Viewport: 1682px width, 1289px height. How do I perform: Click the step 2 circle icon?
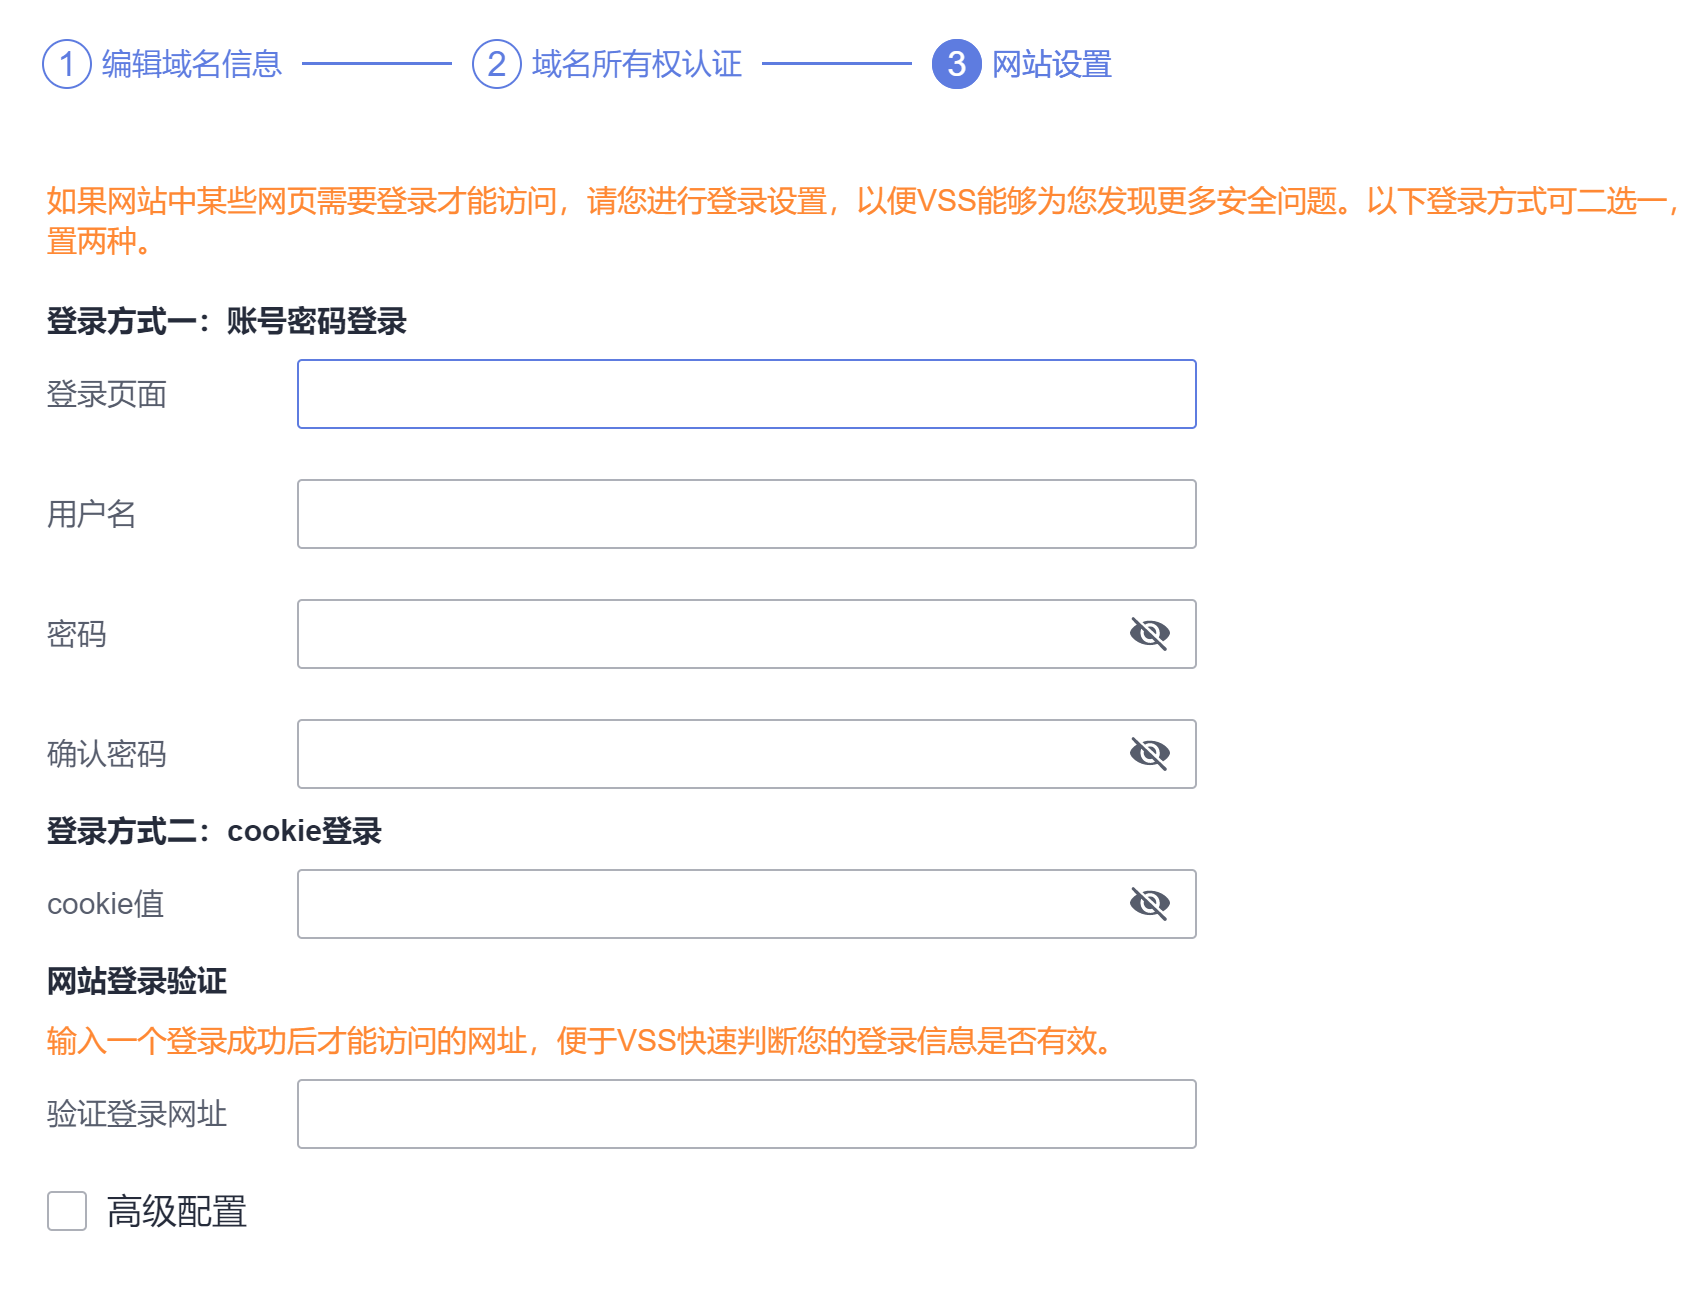point(497,64)
